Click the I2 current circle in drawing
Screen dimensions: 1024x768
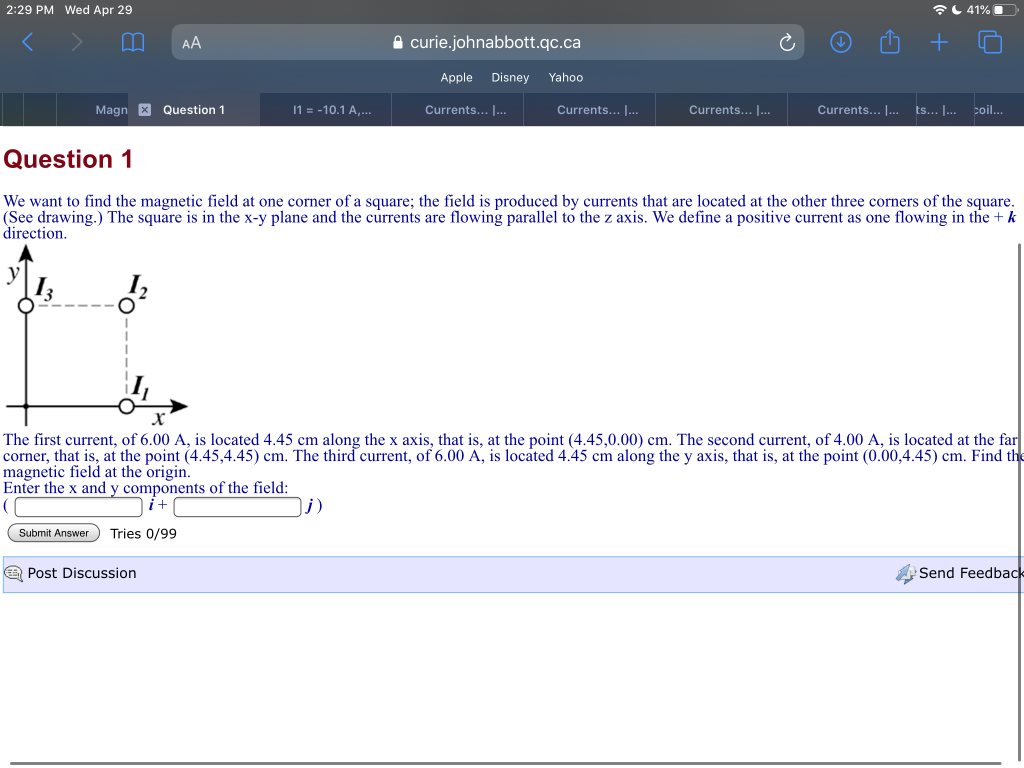tap(127, 306)
